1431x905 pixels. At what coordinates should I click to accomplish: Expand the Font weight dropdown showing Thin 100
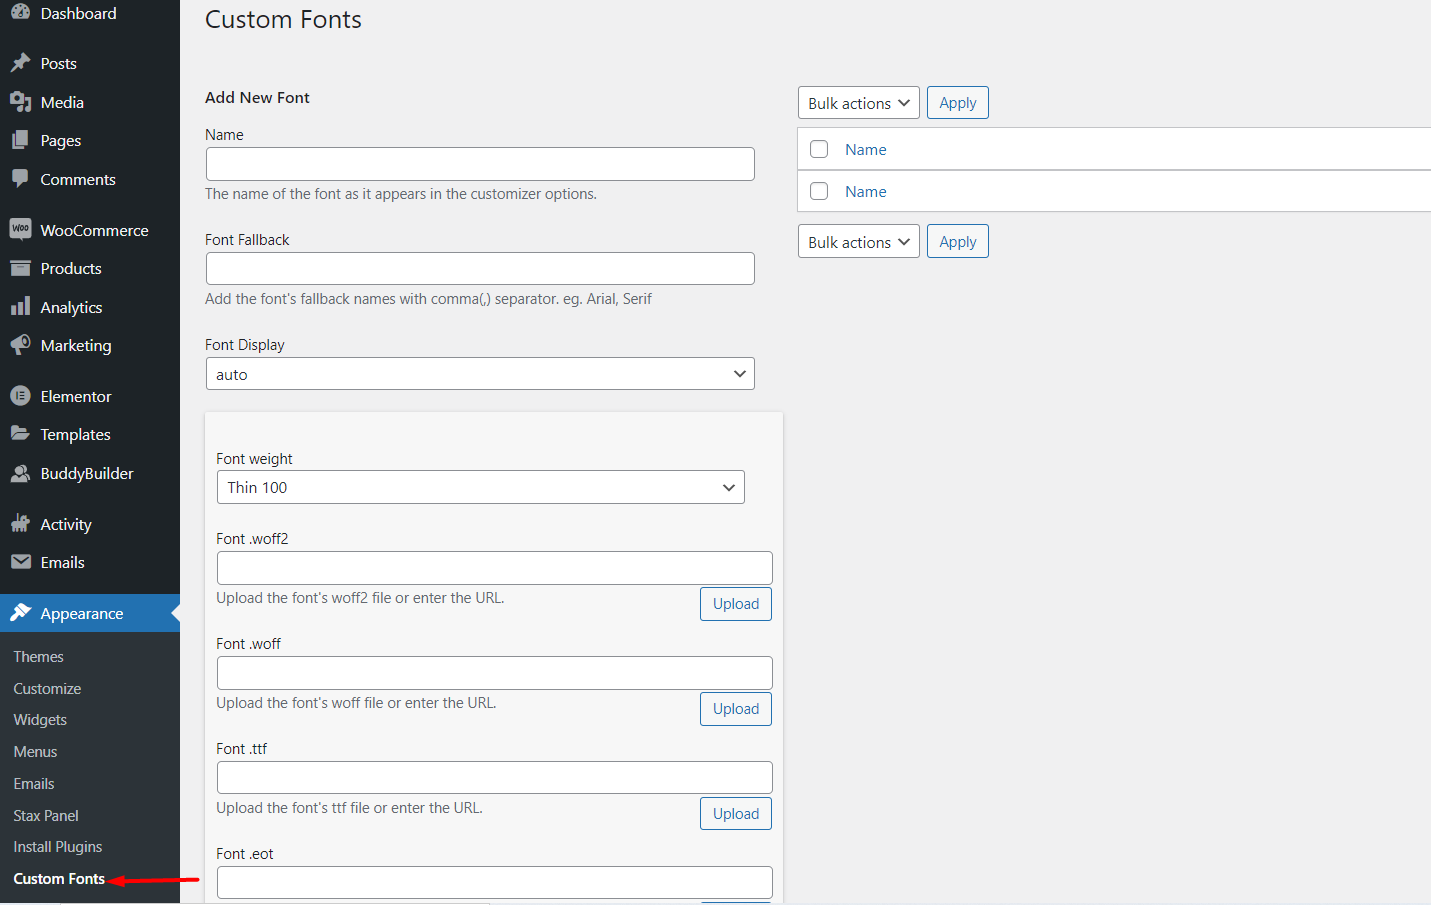coord(480,487)
